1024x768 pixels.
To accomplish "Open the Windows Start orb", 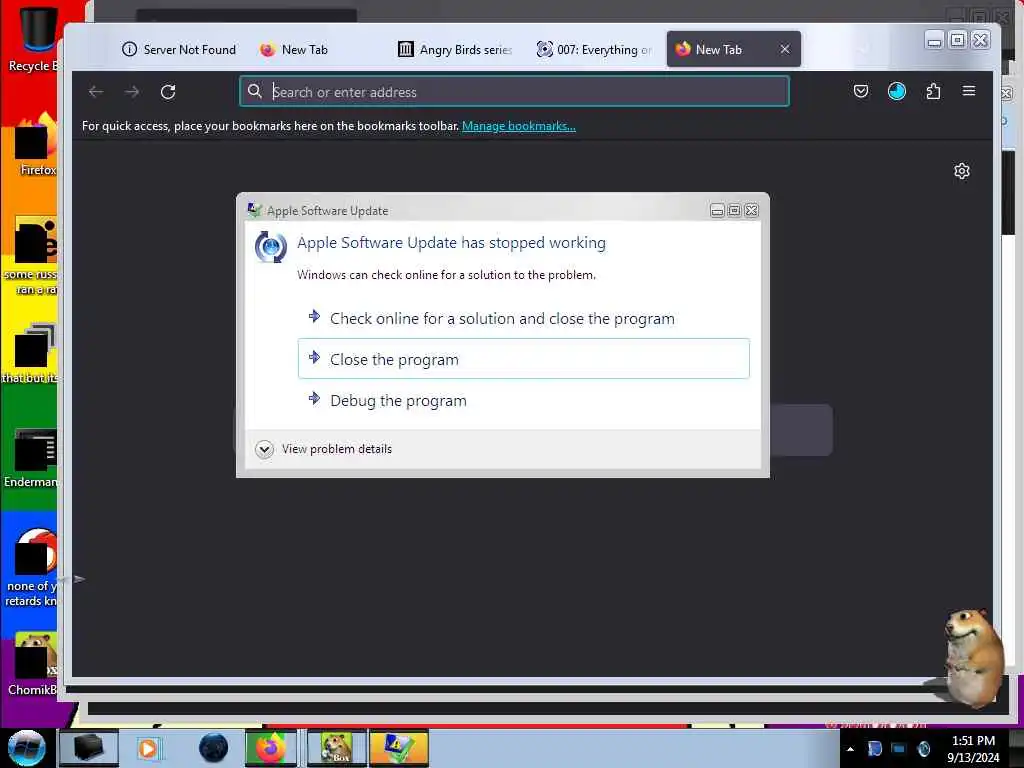I will click(26, 748).
